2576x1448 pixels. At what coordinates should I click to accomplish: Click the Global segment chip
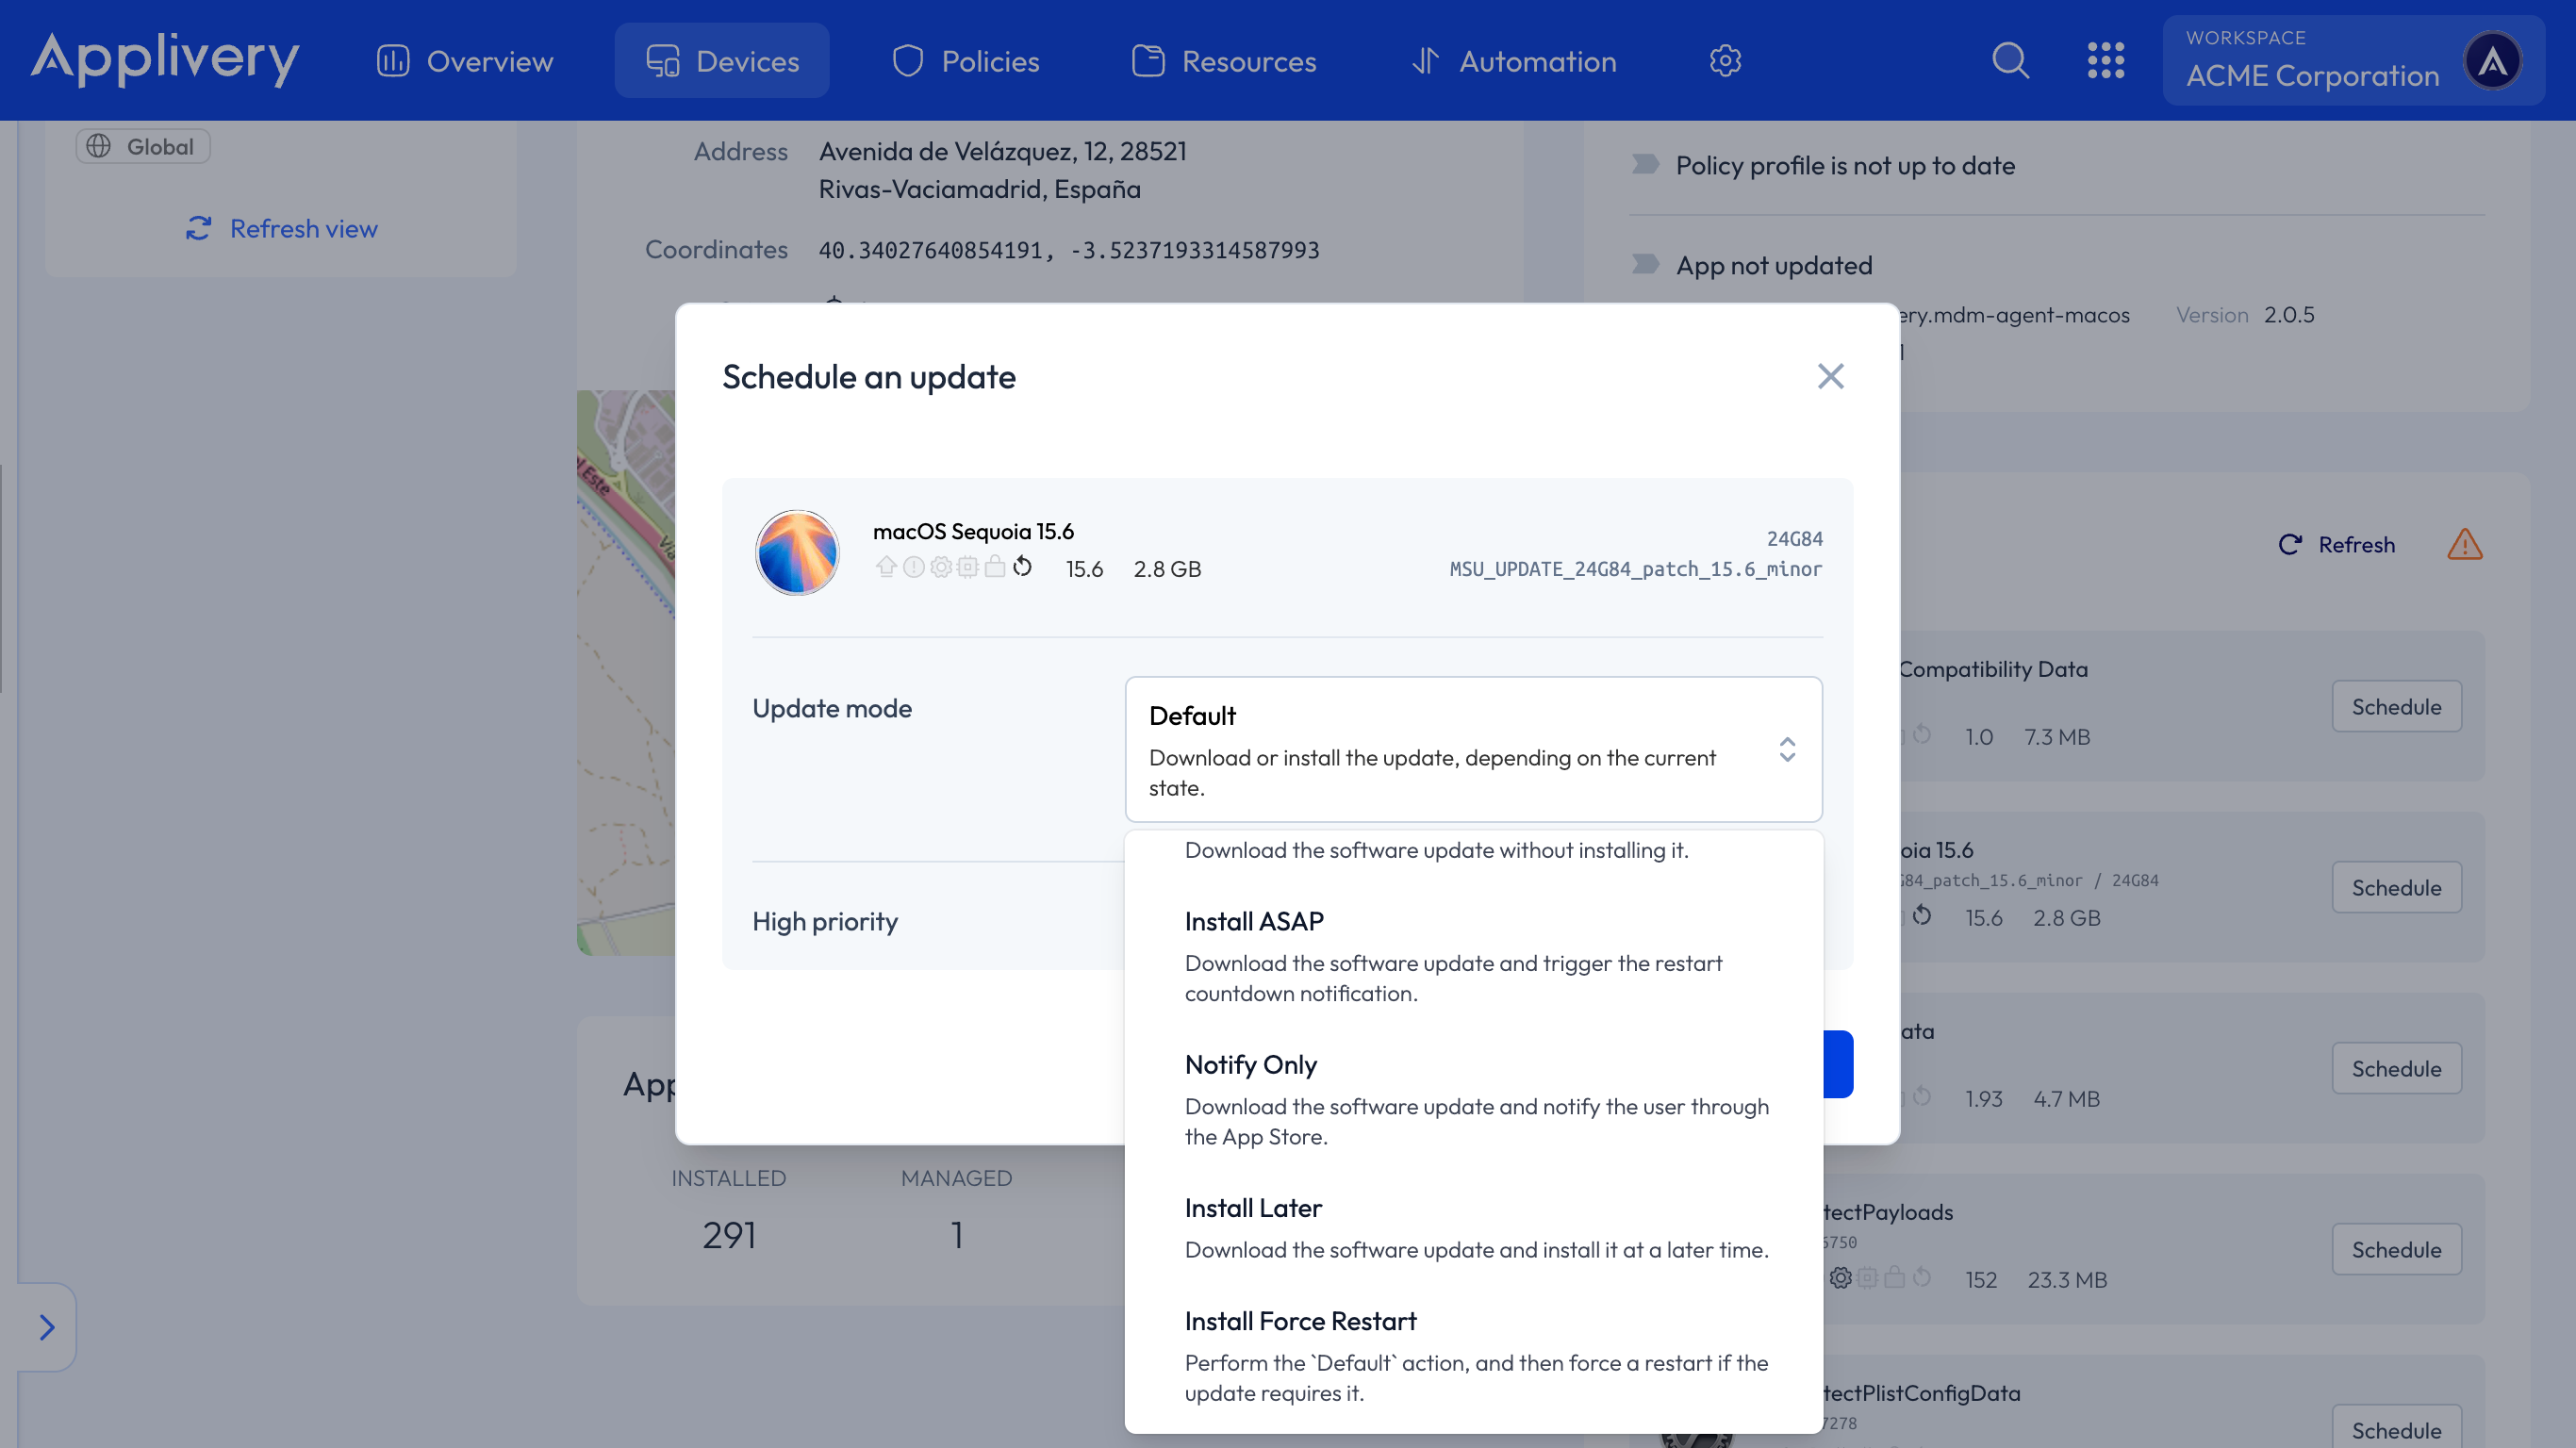[x=143, y=146]
